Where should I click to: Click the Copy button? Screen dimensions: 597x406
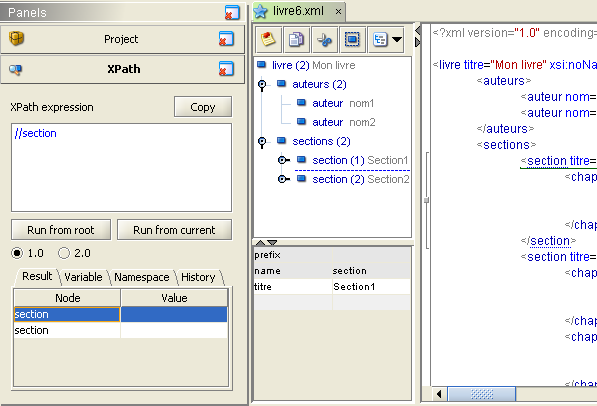pyautogui.click(x=203, y=107)
